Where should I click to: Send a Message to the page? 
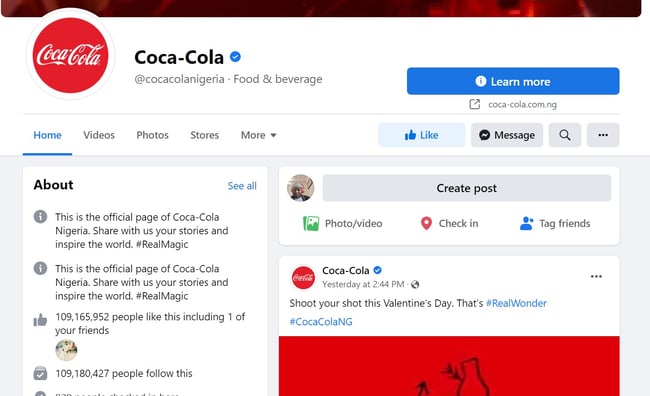click(507, 135)
